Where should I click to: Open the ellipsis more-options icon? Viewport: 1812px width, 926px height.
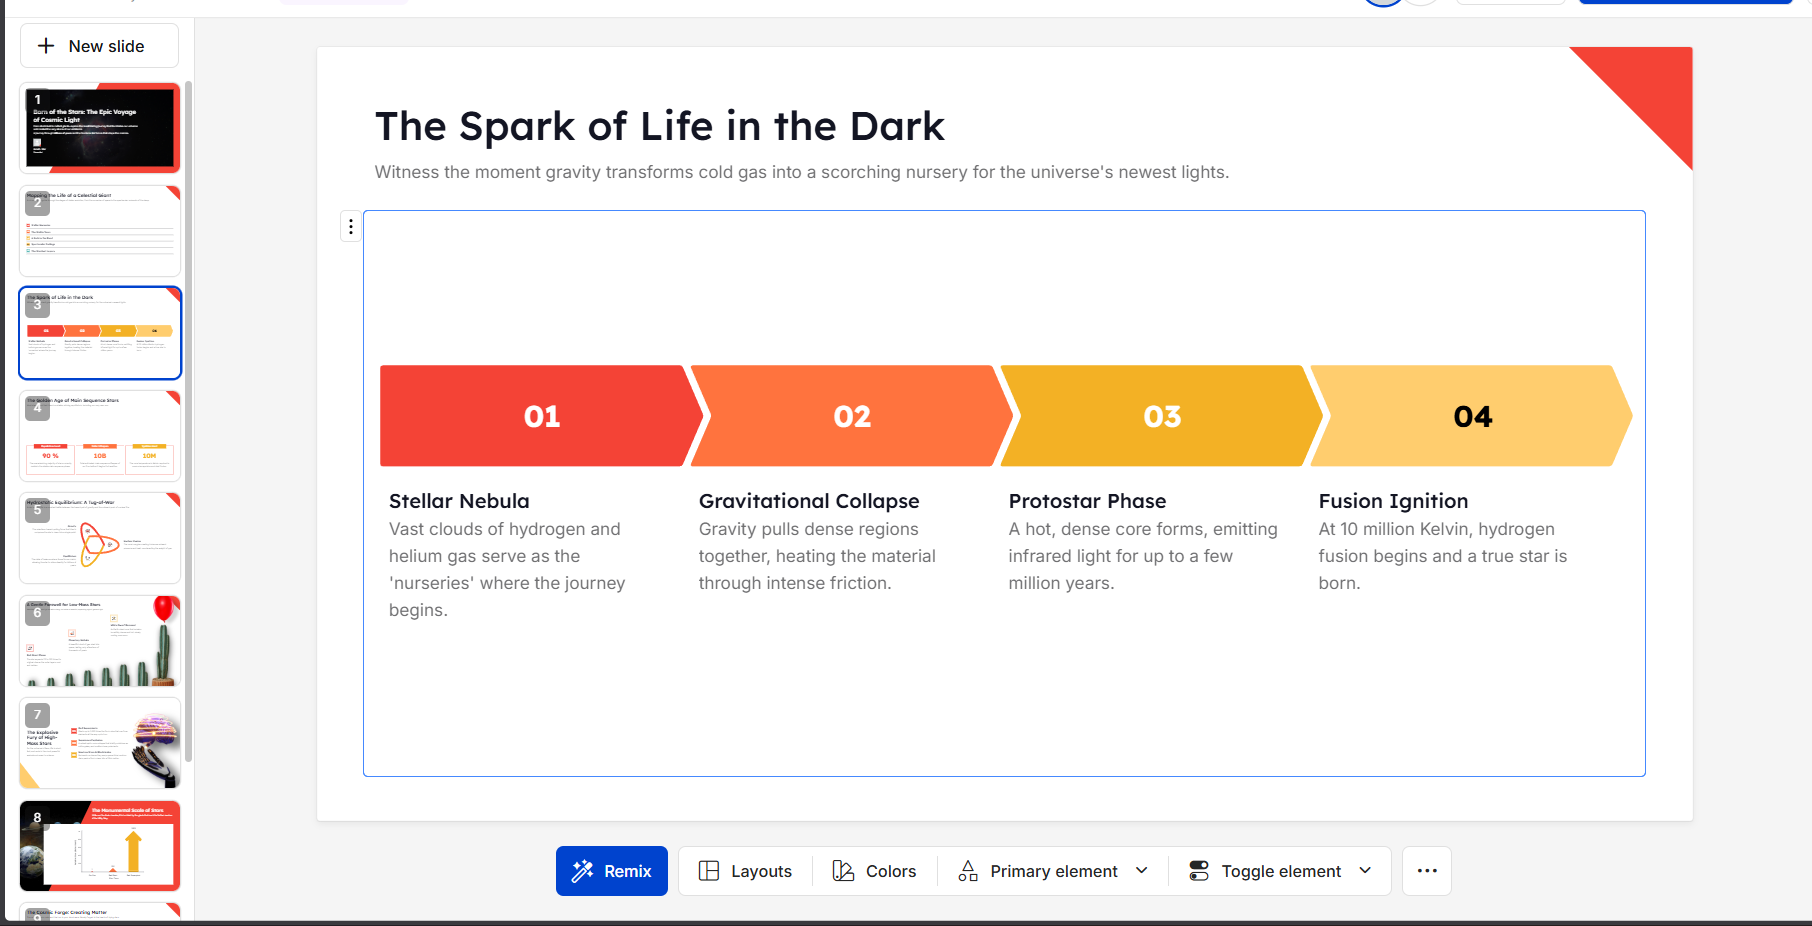[1426, 870]
